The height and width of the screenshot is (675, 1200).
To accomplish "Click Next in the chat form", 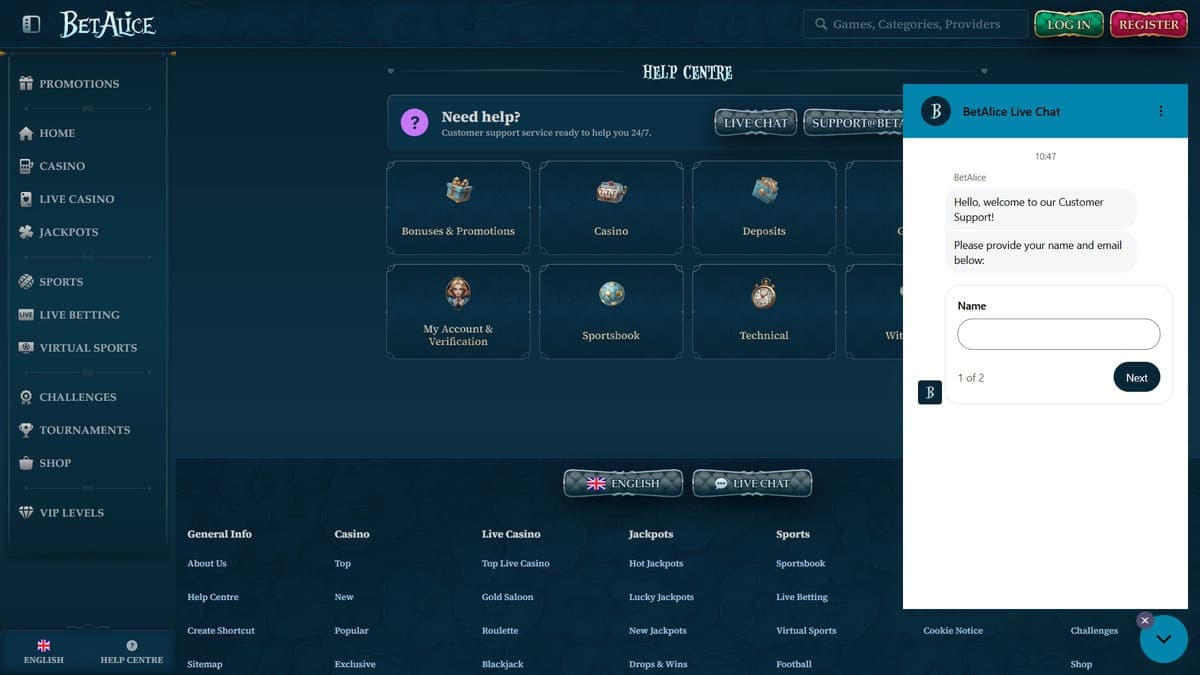I will 1136,377.
